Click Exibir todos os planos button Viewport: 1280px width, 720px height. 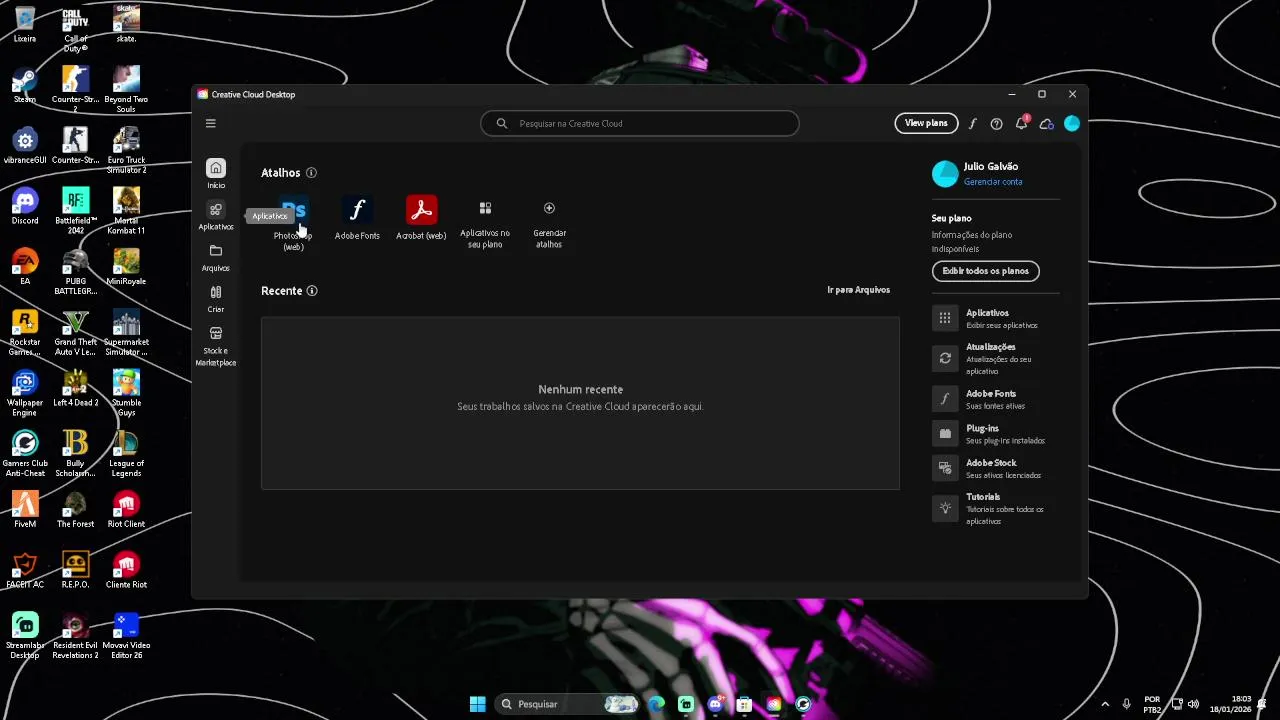(x=986, y=271)
